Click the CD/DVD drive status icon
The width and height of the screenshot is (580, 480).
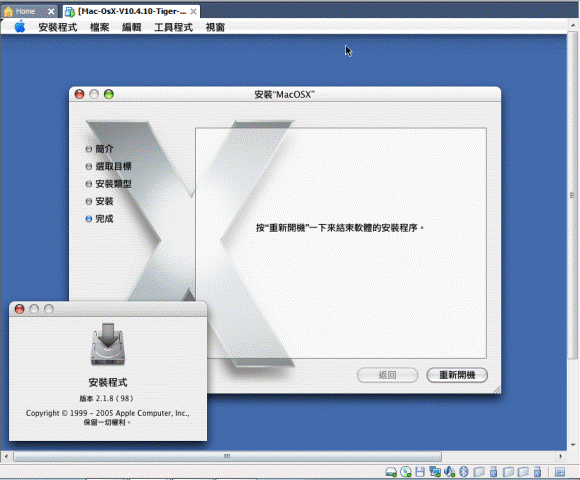pyautogui.click(x=406, y=471)
